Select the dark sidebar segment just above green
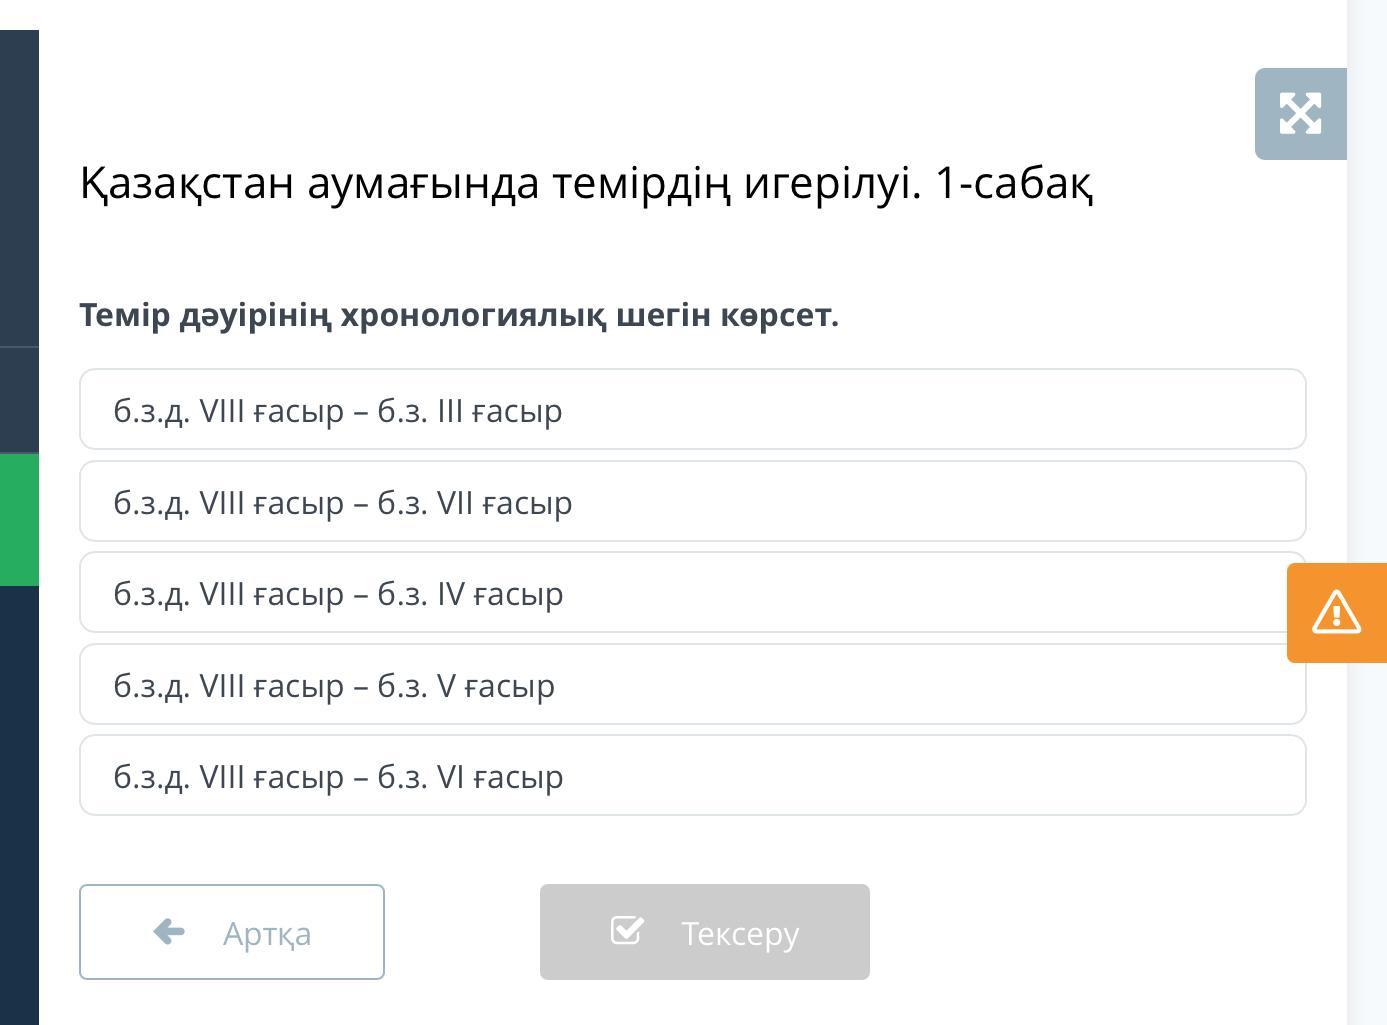The height and width of the screenshot is (1025, 1387). [x=19, y=400]
